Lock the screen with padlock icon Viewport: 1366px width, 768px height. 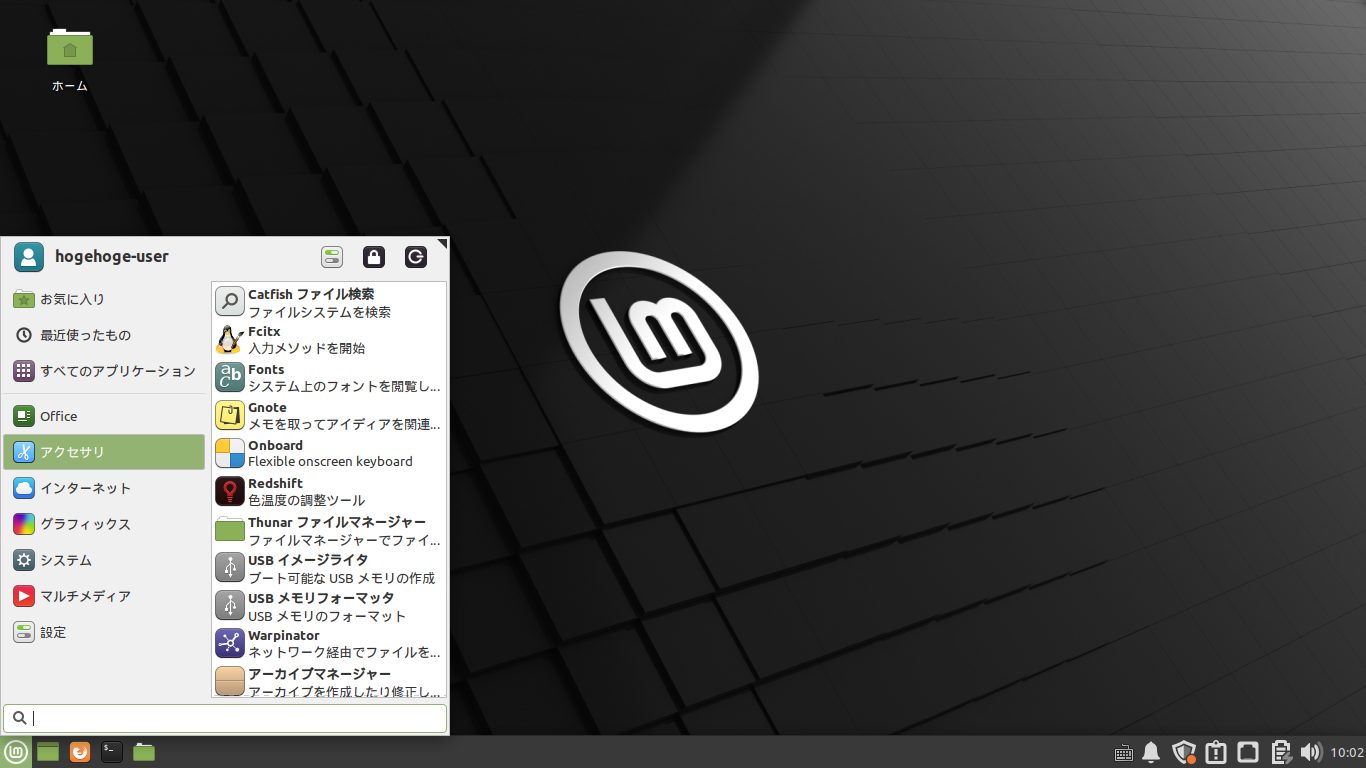[374, 257]
